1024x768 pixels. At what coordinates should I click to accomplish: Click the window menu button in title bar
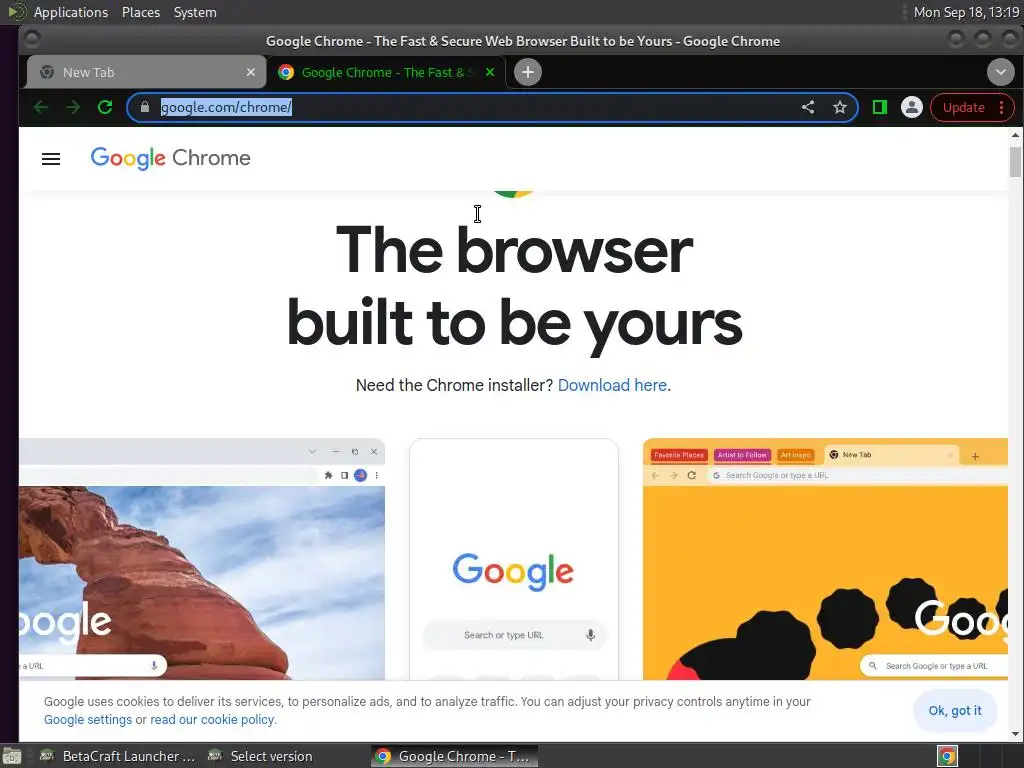click(x=31, y=40)
